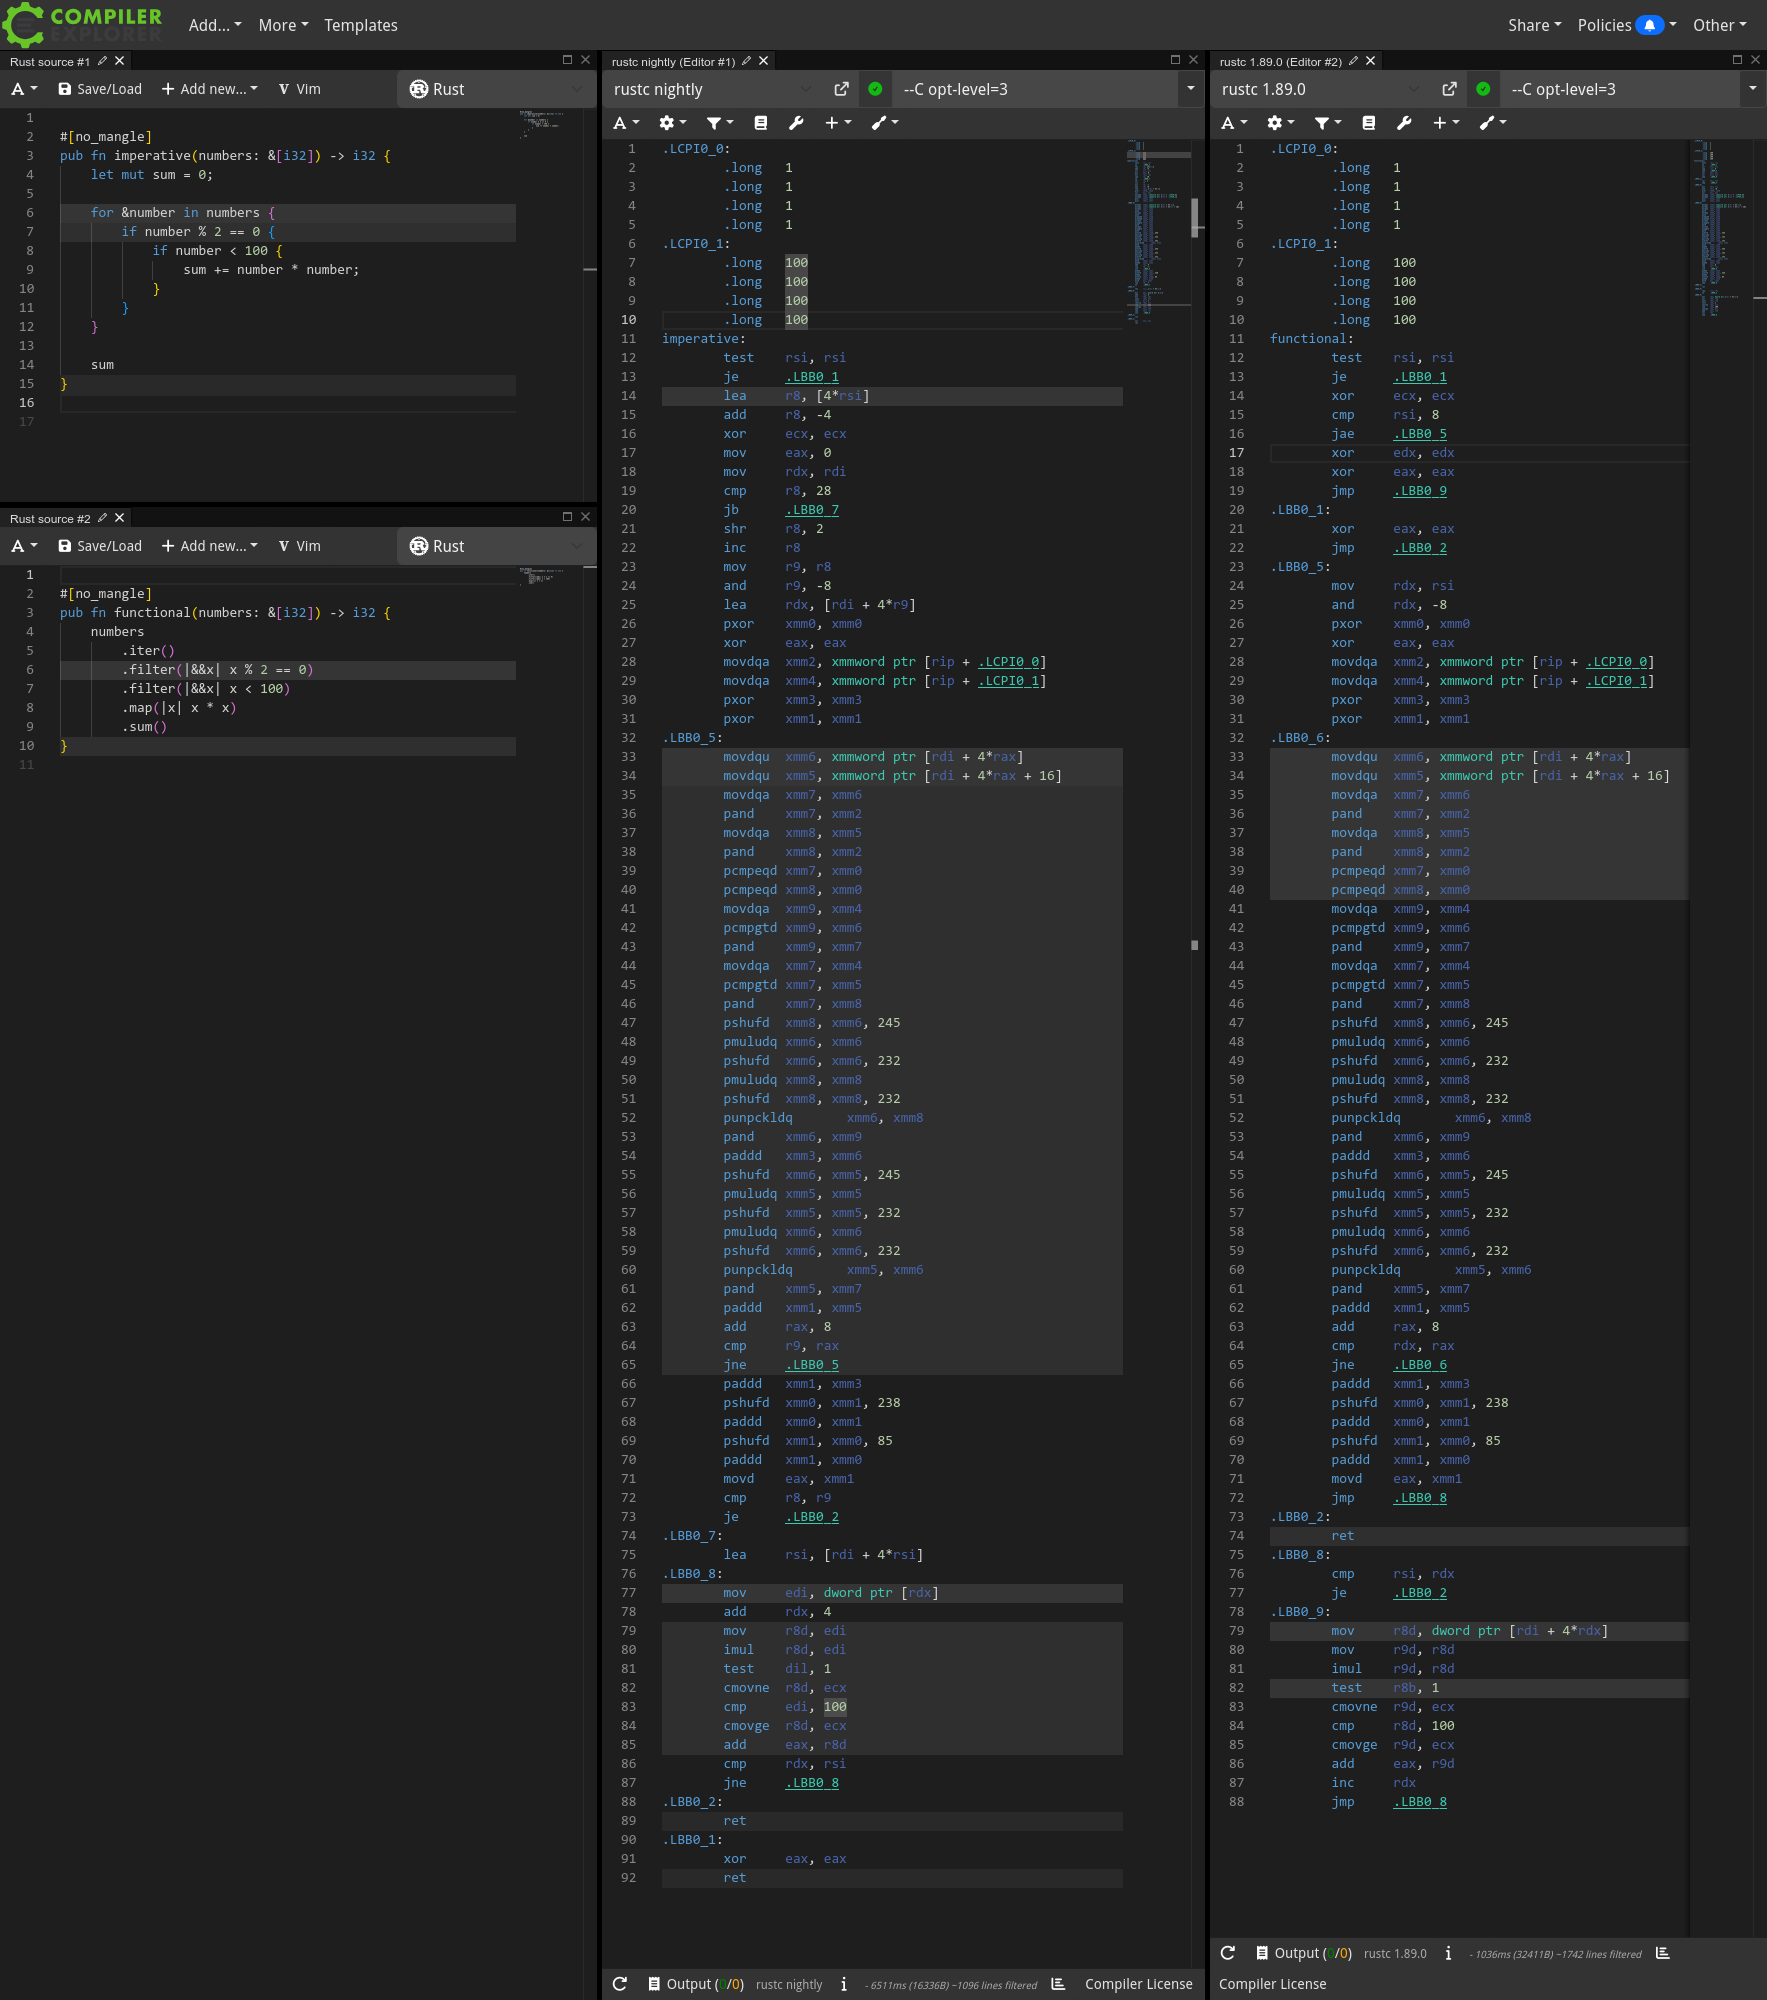
Task: Click pop-out icon beside rustc nightly
Action: coord(841,89)
